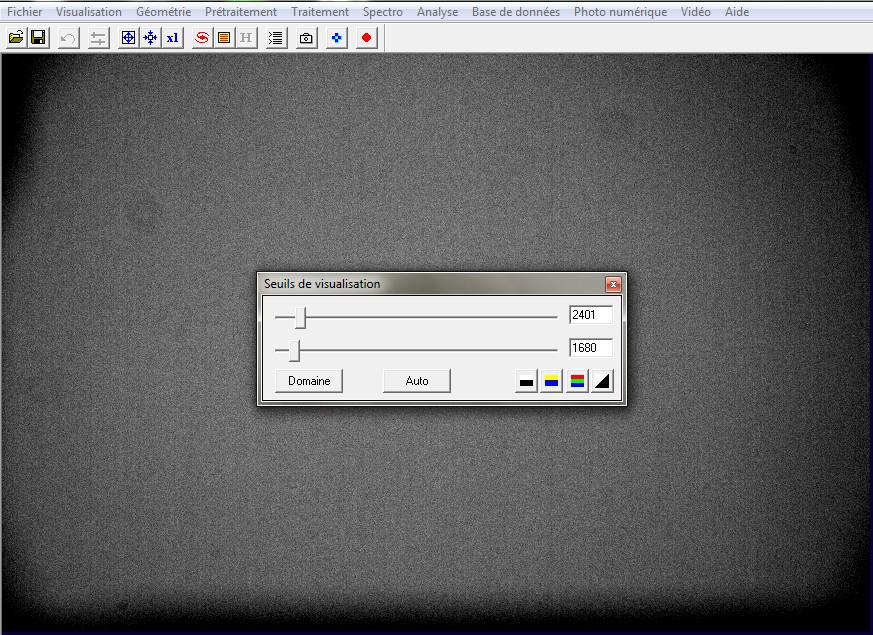Image resolution: width=873 pixels, height=635 pixels.
Task: Open the Visualisation menu
Action: click(89, 12)
